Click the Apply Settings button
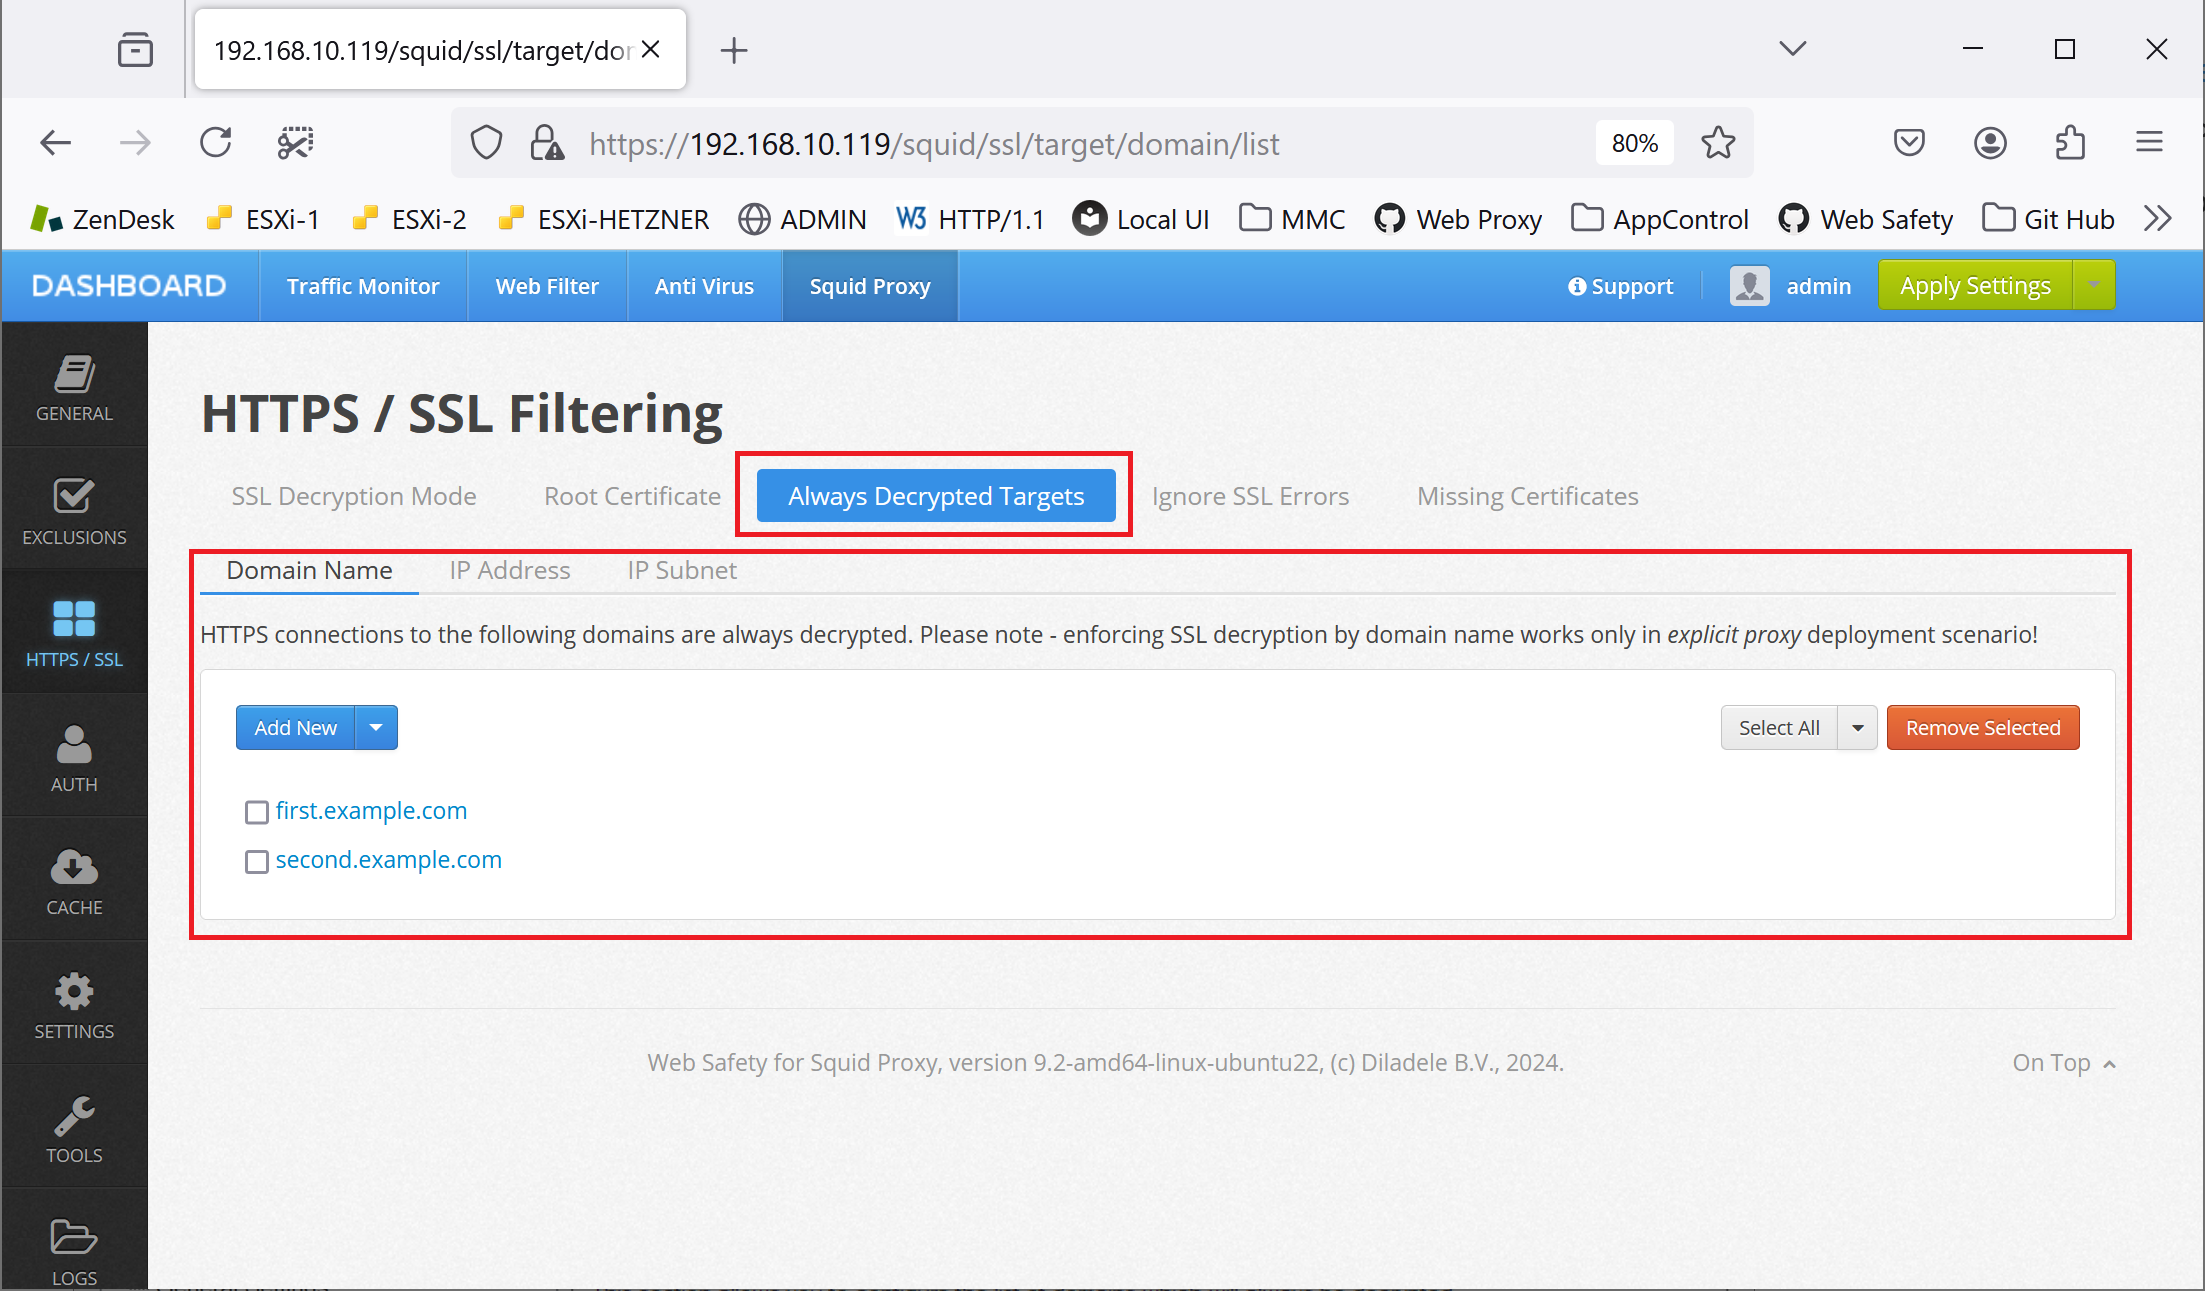The image size is (2205, 1291). [x=1975, y=285]
